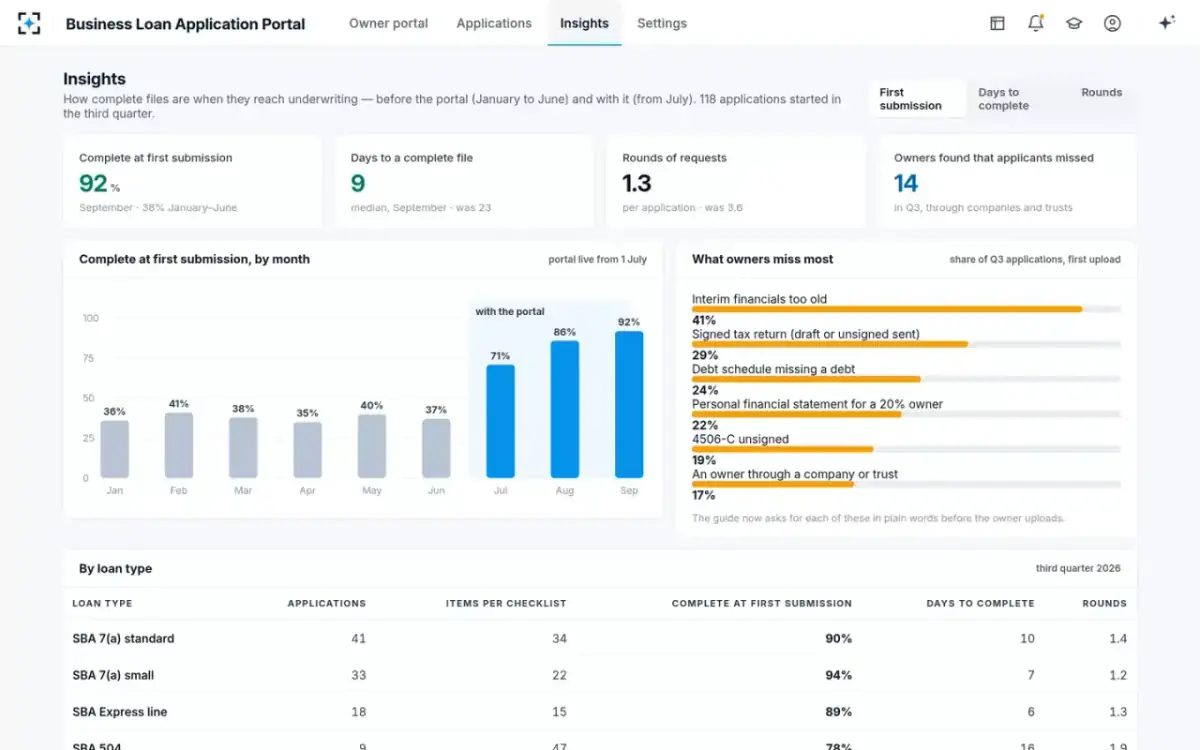Click 'share of Q3 applications, first upload' label
This screenshot has height=750, width=1200.
pyautogui.click(x=1035, y=259)
